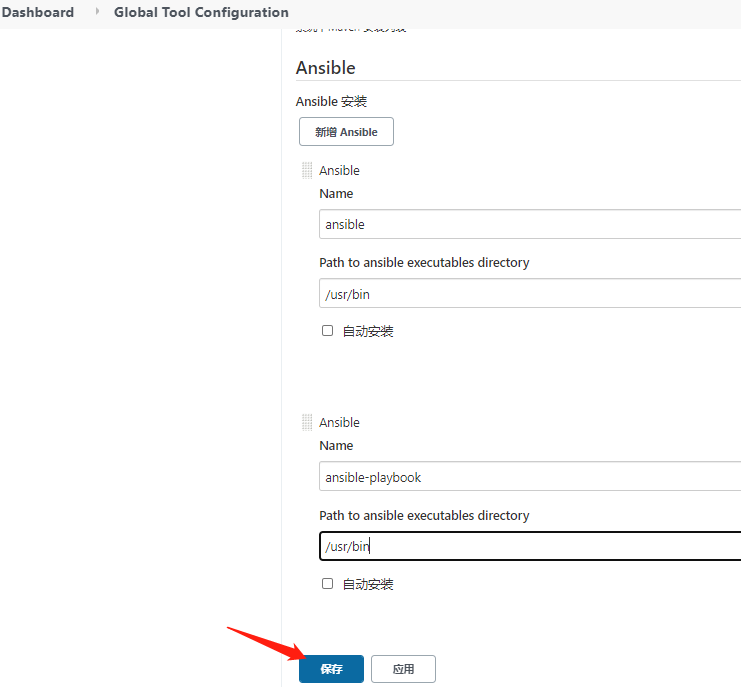Enable 自动安装 checkbox under the ansible entry
This screenshot has width=741, height=687.
point(327,331)
